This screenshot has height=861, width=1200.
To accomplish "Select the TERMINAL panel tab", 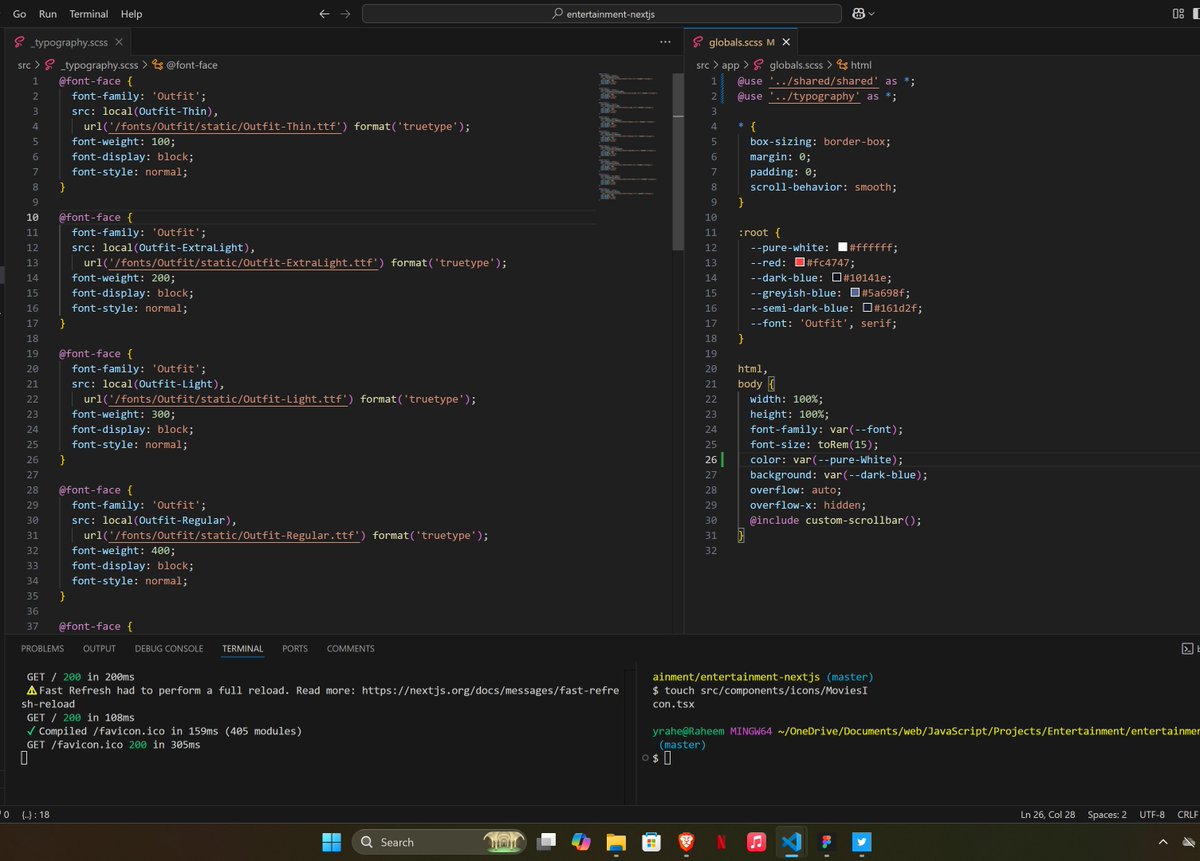I will point(243,648).
